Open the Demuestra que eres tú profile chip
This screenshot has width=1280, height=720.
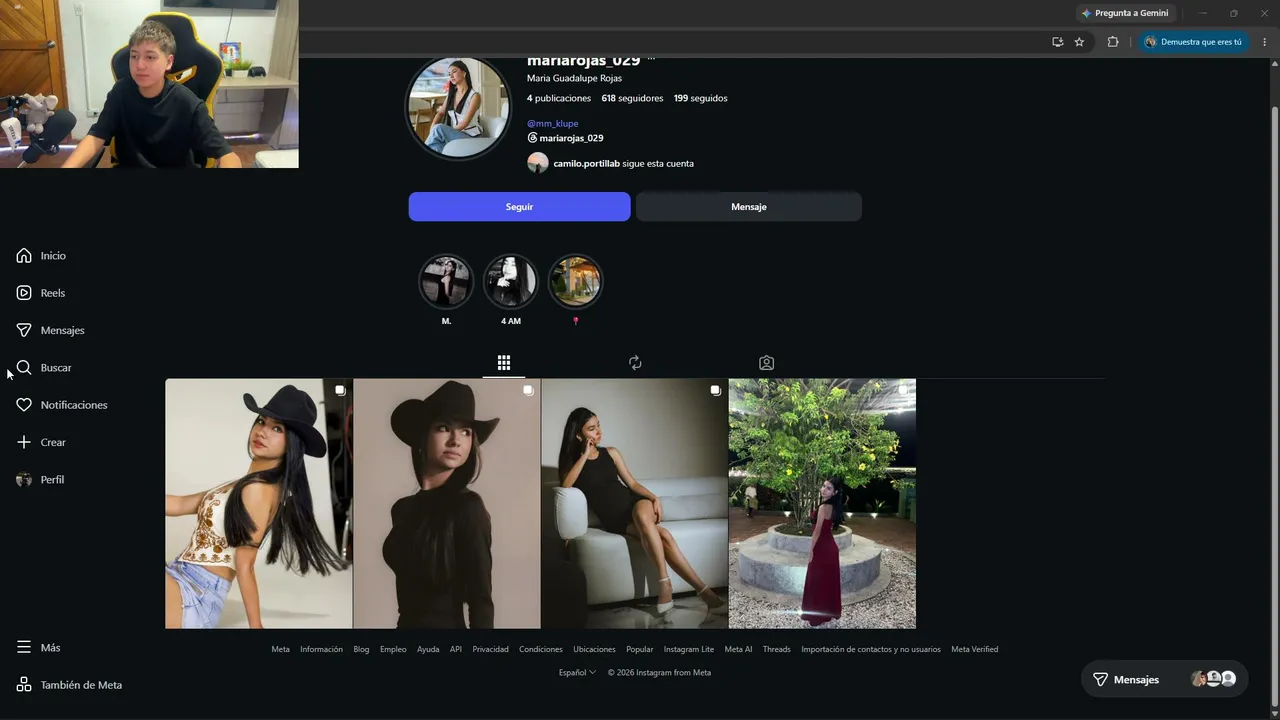click(x=1193, y=42)
